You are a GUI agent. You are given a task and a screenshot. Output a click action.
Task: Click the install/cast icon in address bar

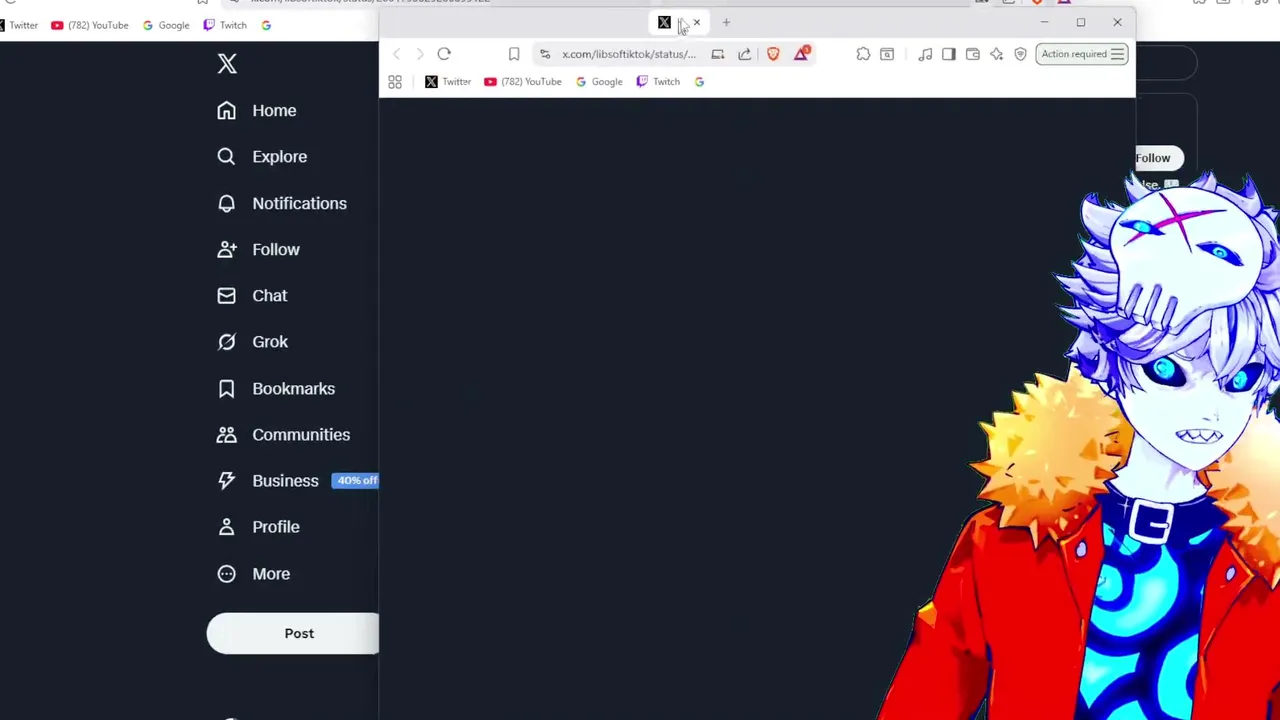pos(718,54)
